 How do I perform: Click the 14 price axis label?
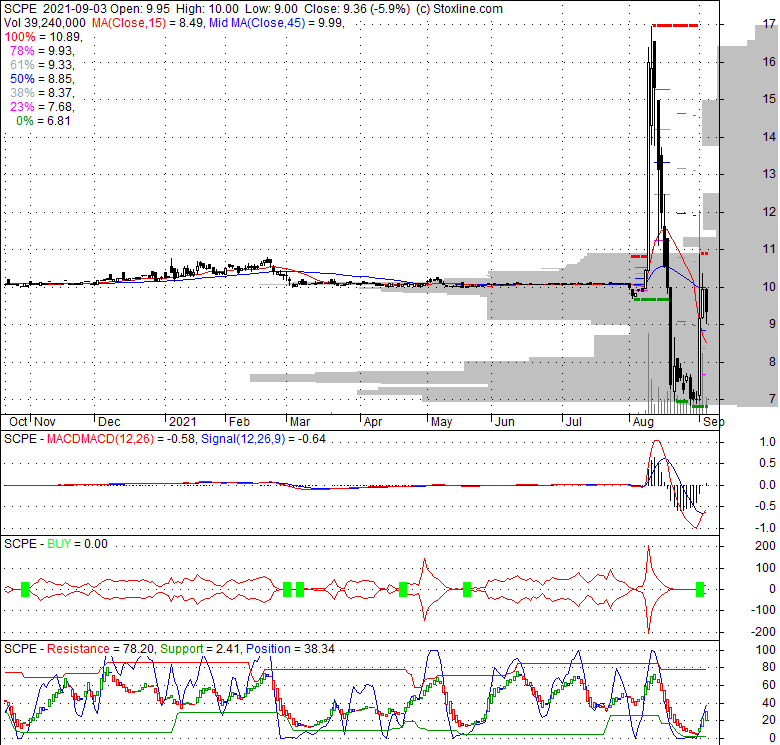coord(769,136)
